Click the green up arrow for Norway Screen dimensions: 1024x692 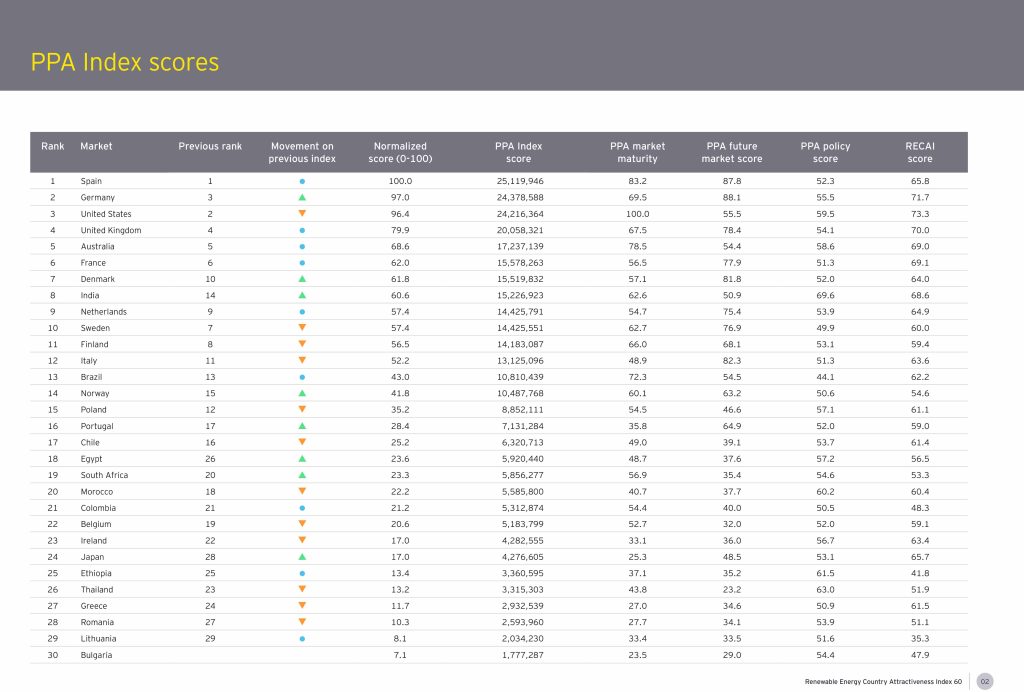click(302, 393)
